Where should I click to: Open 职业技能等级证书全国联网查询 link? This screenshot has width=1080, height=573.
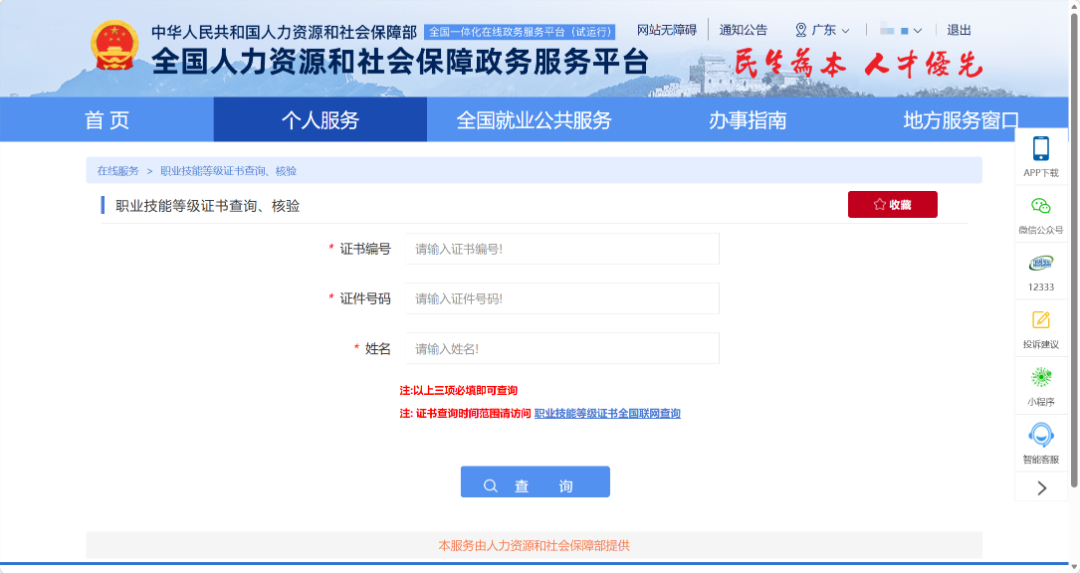click(607, 413)
